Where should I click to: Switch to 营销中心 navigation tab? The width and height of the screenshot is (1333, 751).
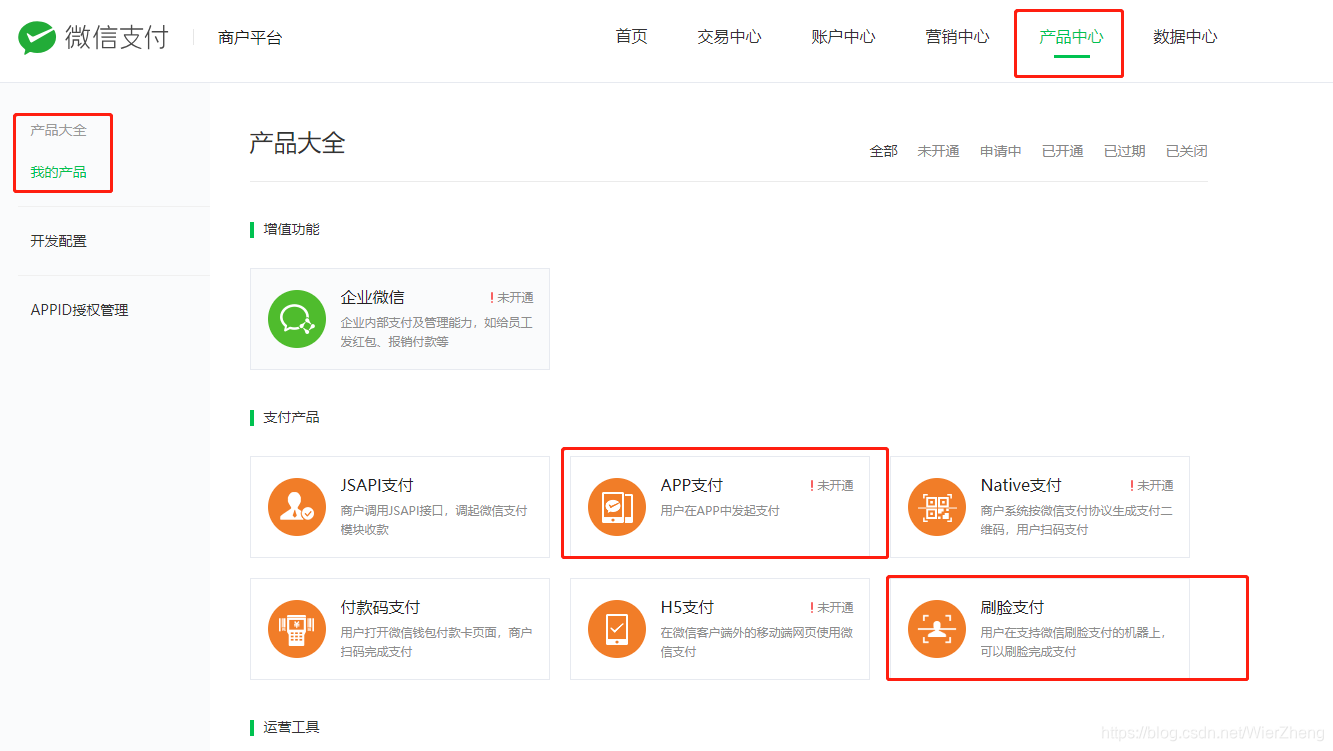click(957, 37)
